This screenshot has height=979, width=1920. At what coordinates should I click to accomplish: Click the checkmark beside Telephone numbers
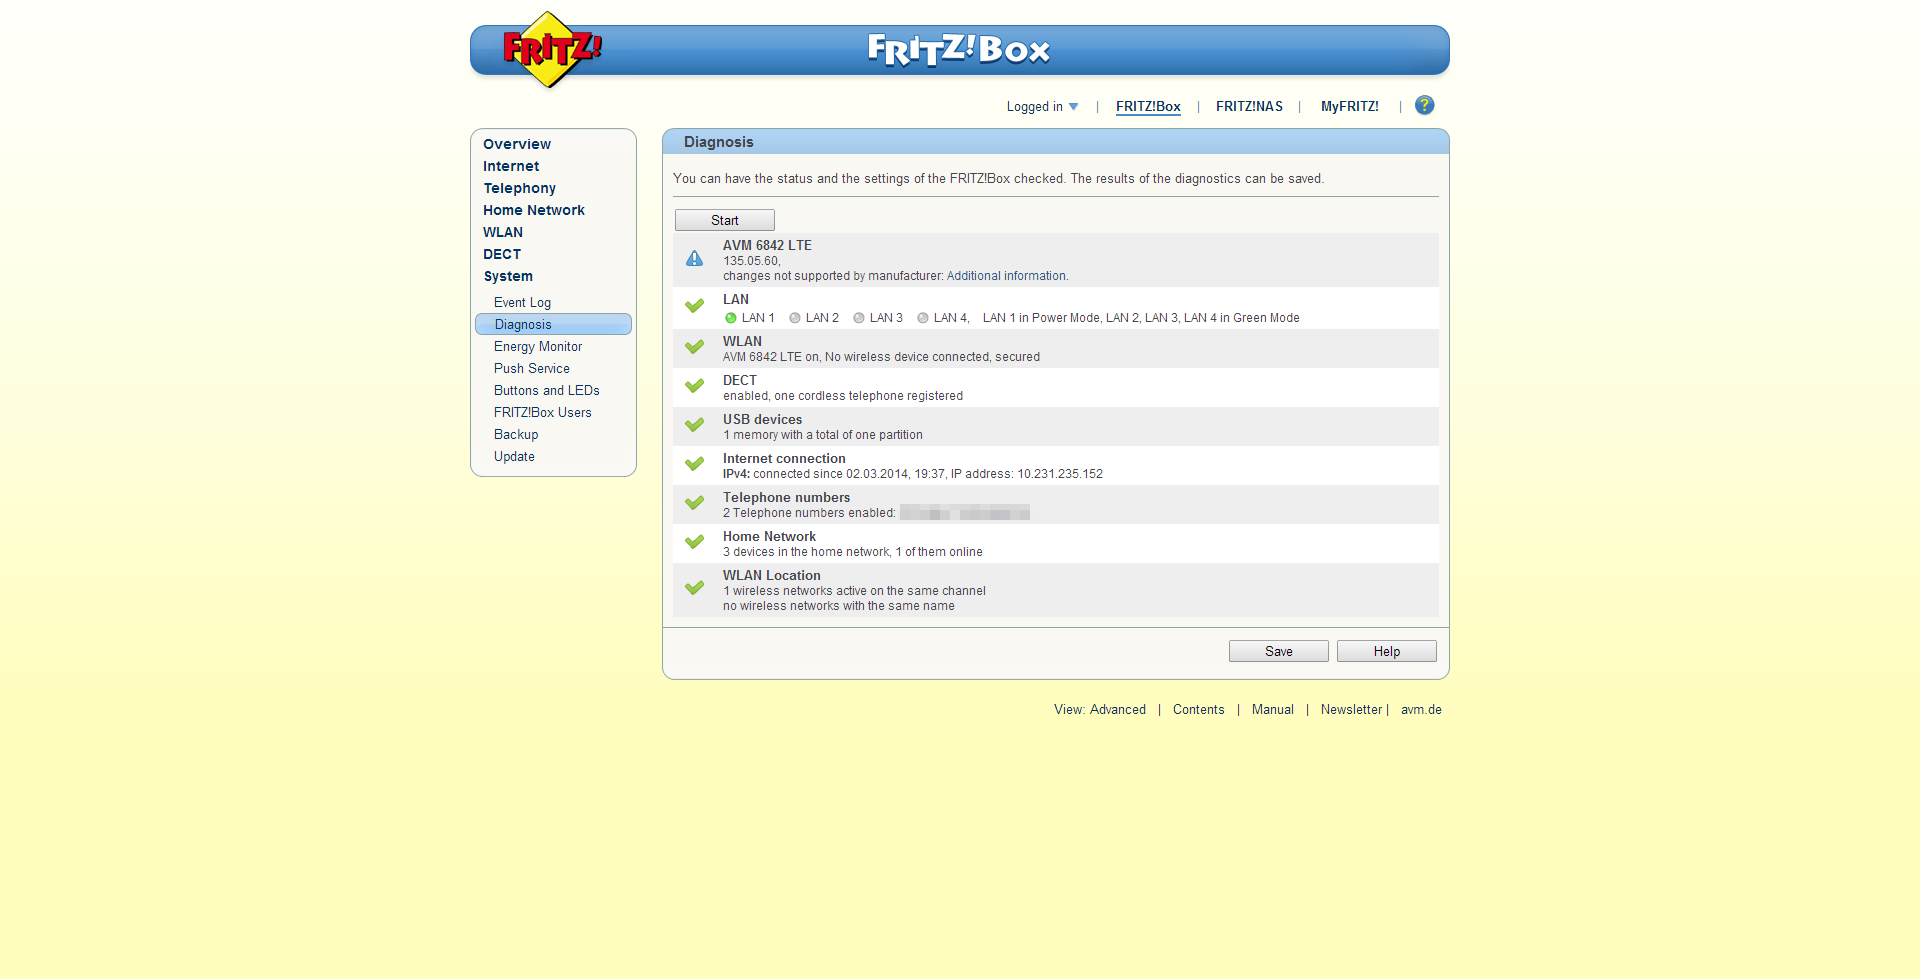pos(694,503)
